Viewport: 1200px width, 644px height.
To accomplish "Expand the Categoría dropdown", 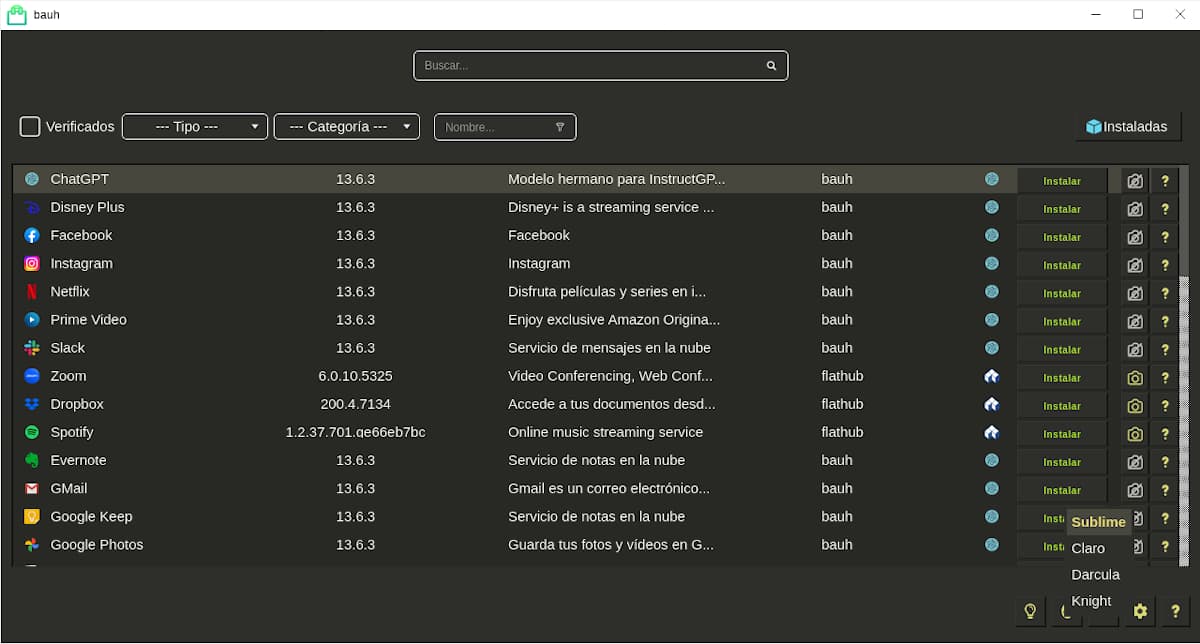I will (x=347, y=127).
